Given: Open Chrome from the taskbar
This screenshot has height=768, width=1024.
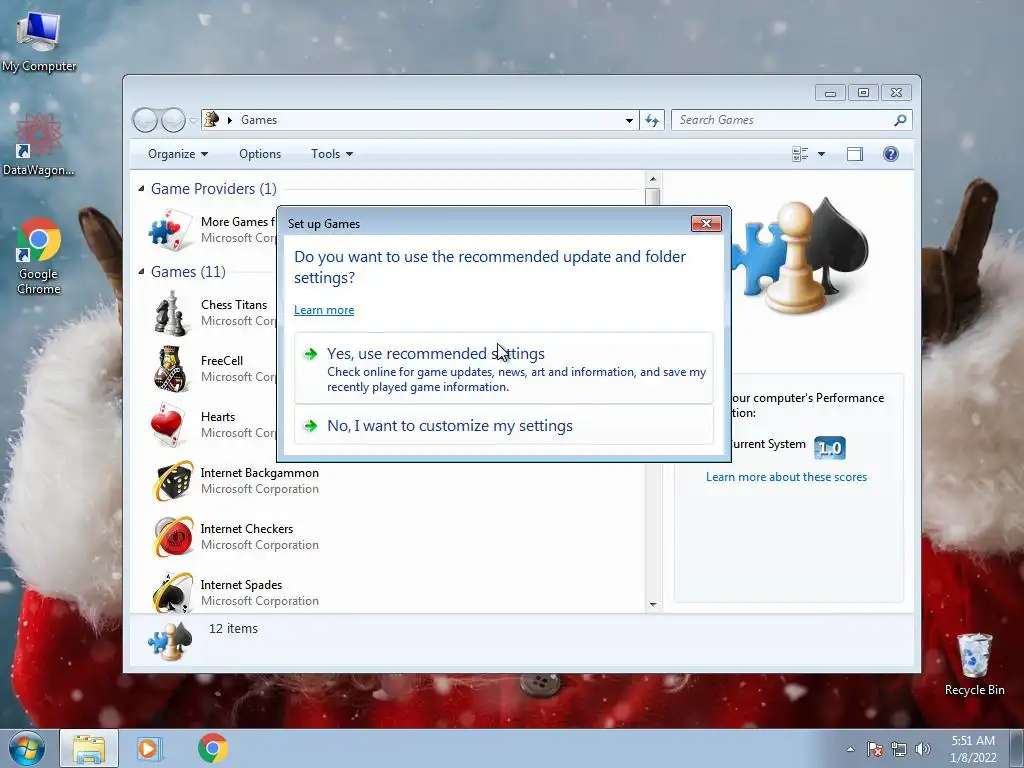Looking at the screenshot, I should tap(212, 748).
